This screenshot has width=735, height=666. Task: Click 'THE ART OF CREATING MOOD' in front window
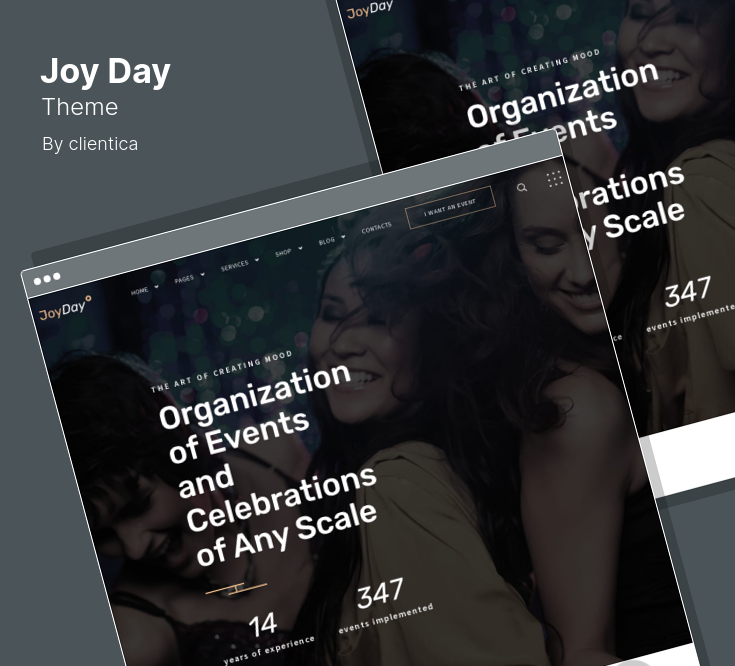point(221,371)
